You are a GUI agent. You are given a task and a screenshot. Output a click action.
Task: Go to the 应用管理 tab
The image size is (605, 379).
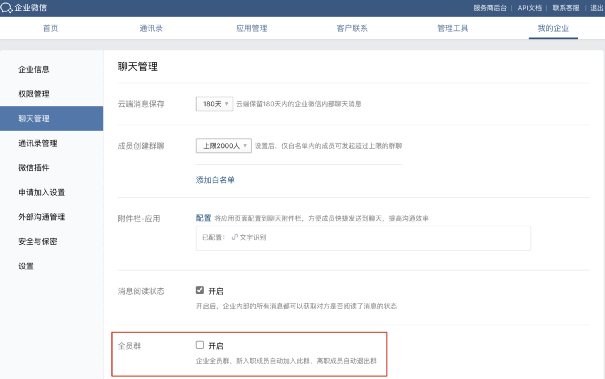252,28
